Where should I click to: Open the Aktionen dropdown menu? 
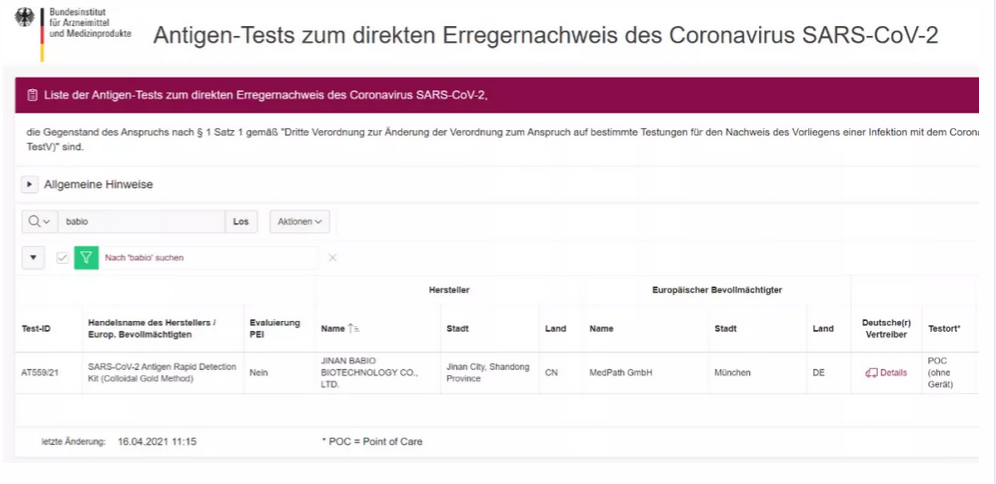pyautogui.click(x=299, y=221)
